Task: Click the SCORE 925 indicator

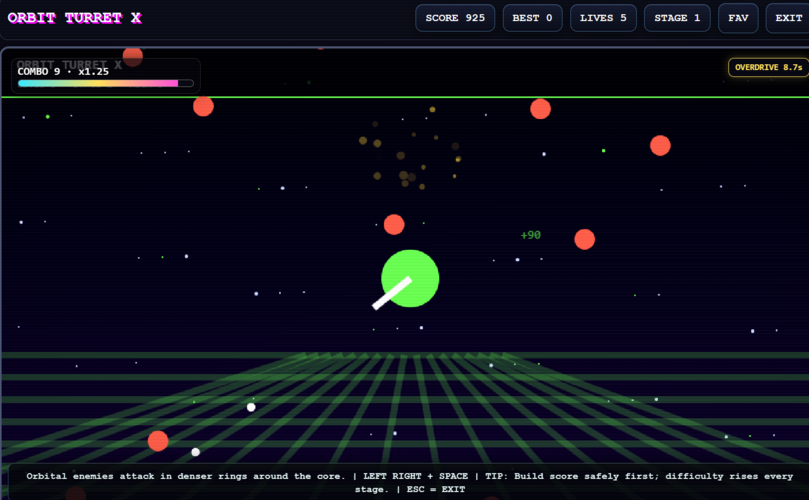Action: point(455,18)
